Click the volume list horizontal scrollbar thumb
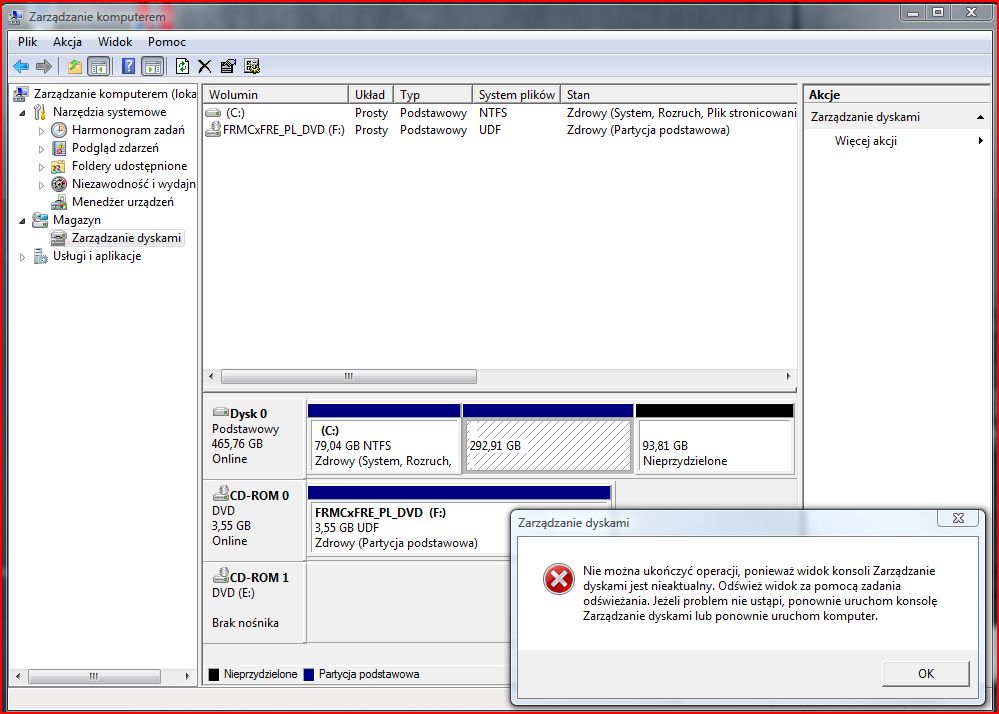999x714 pixels. 349,376
